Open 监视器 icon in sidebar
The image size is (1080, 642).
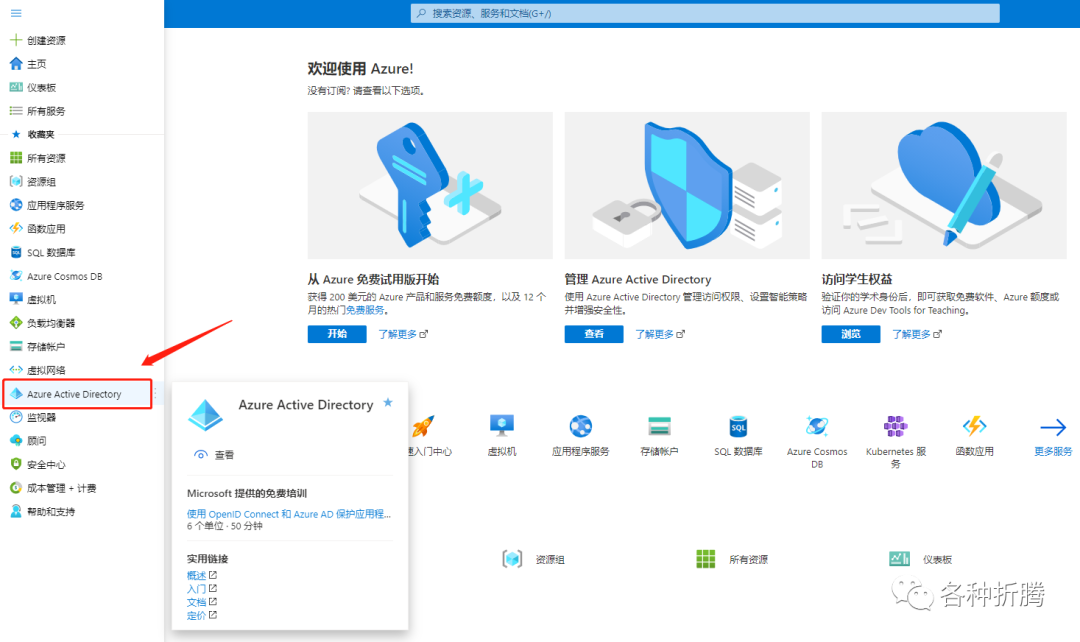click(x=16, y=417)
